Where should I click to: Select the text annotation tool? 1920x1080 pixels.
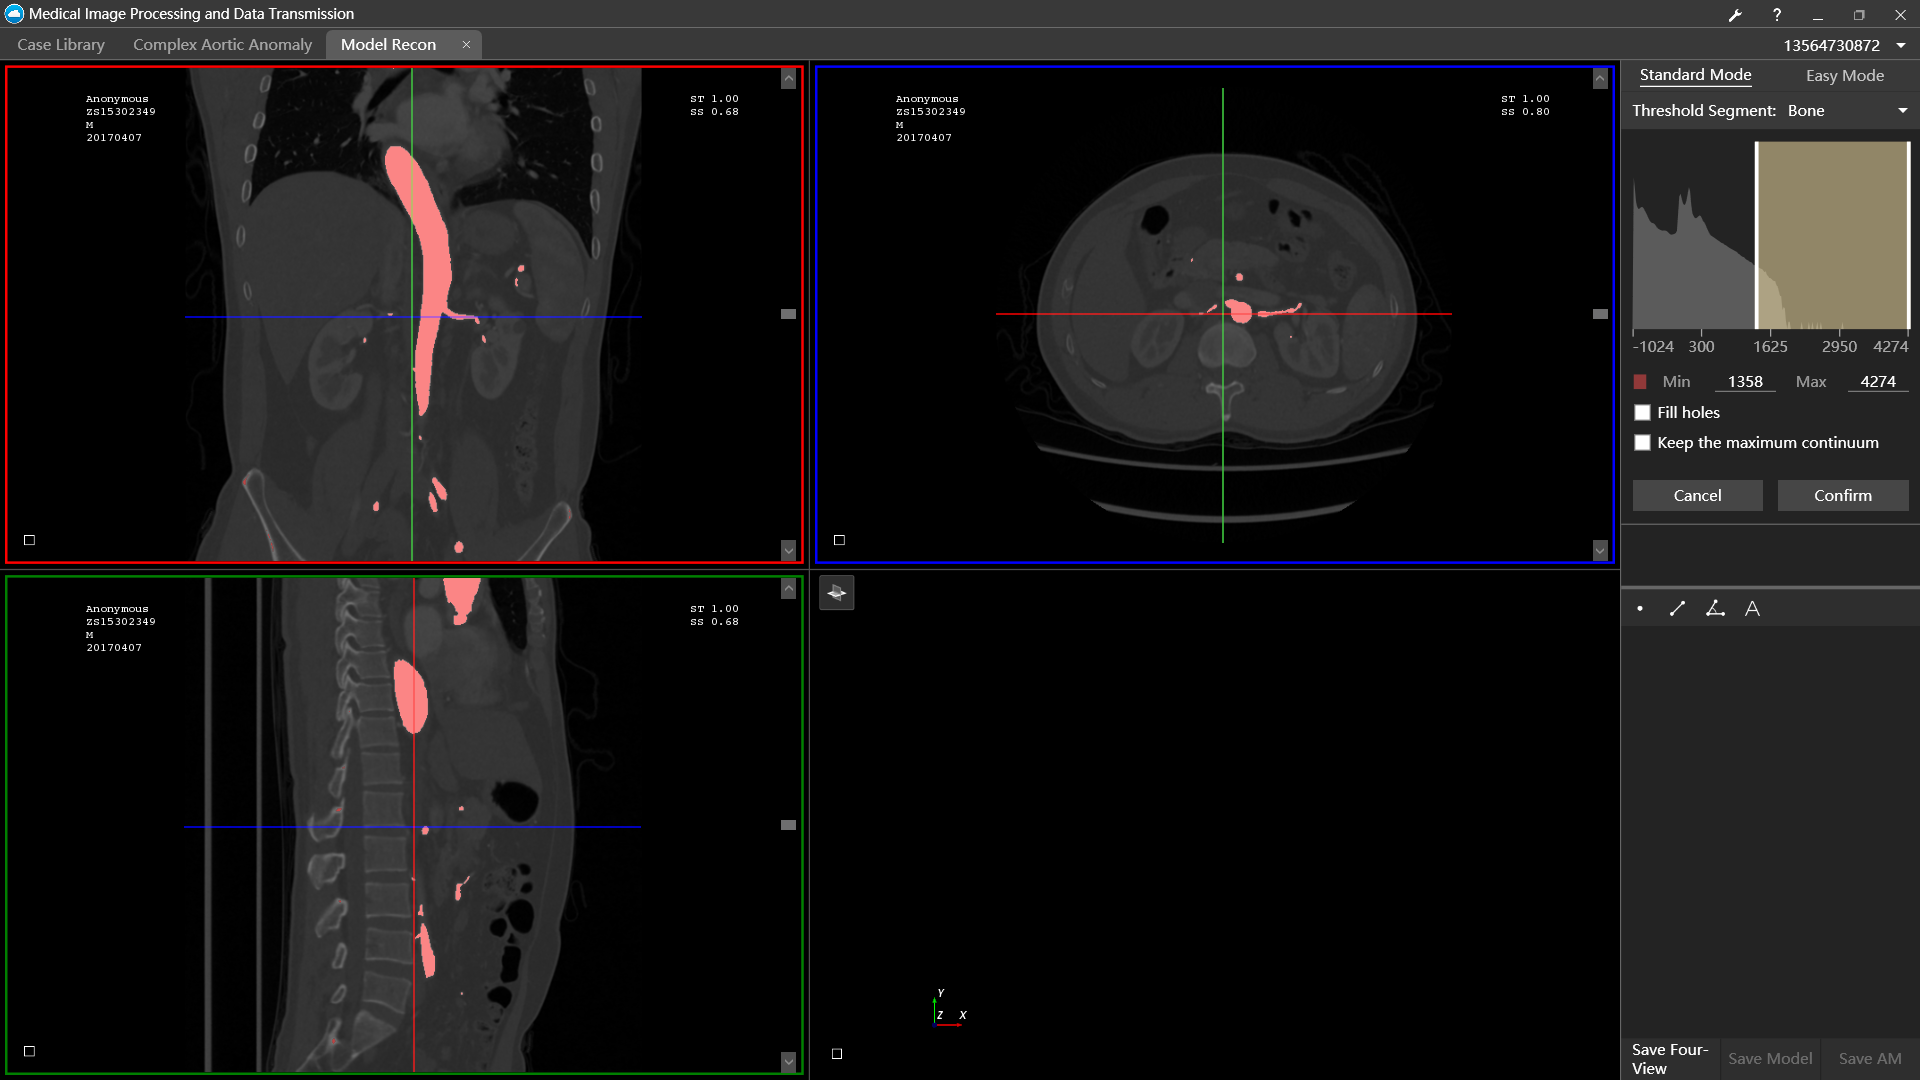(1752, 609)
